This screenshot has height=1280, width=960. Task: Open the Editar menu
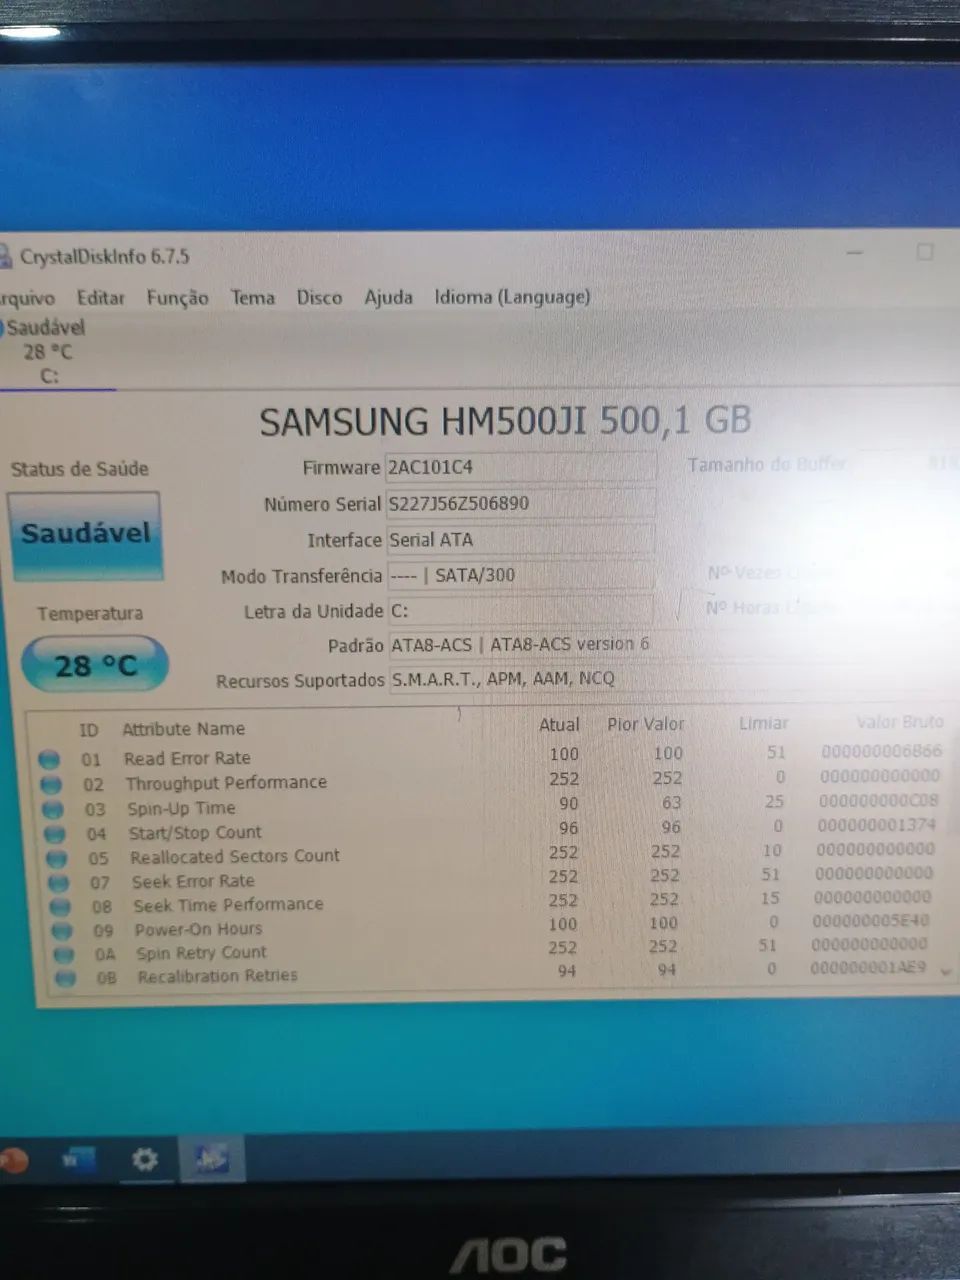[101, 298]
